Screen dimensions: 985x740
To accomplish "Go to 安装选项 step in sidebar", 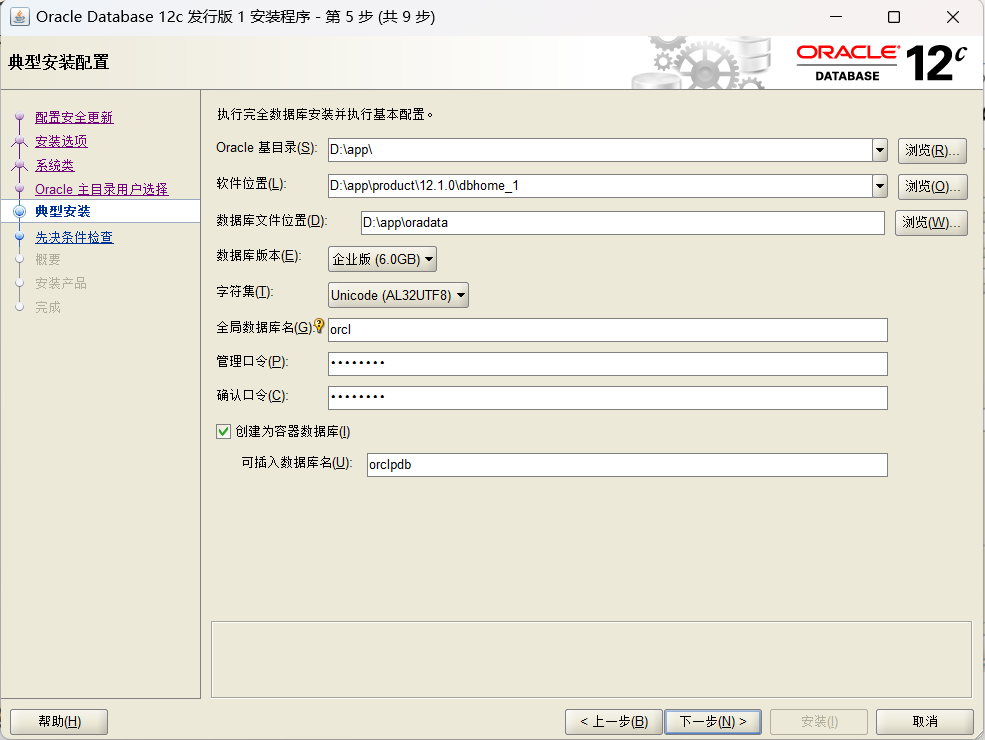I will pyautogui.click(x=61, y=141).
